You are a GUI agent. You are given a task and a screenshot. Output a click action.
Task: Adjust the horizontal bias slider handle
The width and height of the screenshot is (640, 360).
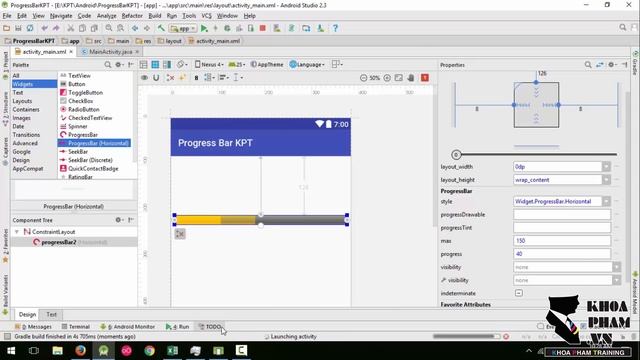point(456,154)
